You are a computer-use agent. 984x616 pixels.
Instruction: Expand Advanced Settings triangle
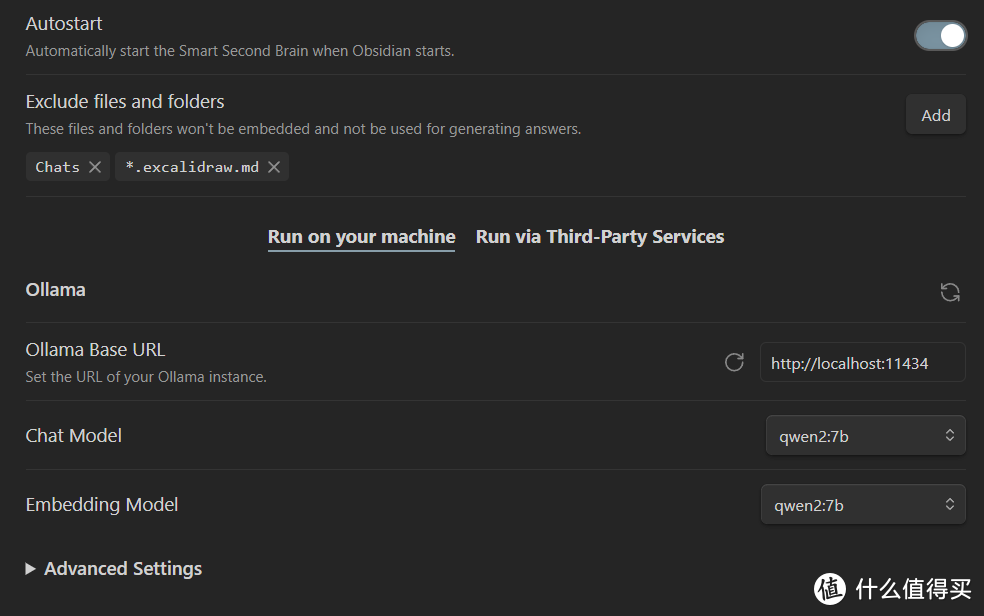(31, 569)
